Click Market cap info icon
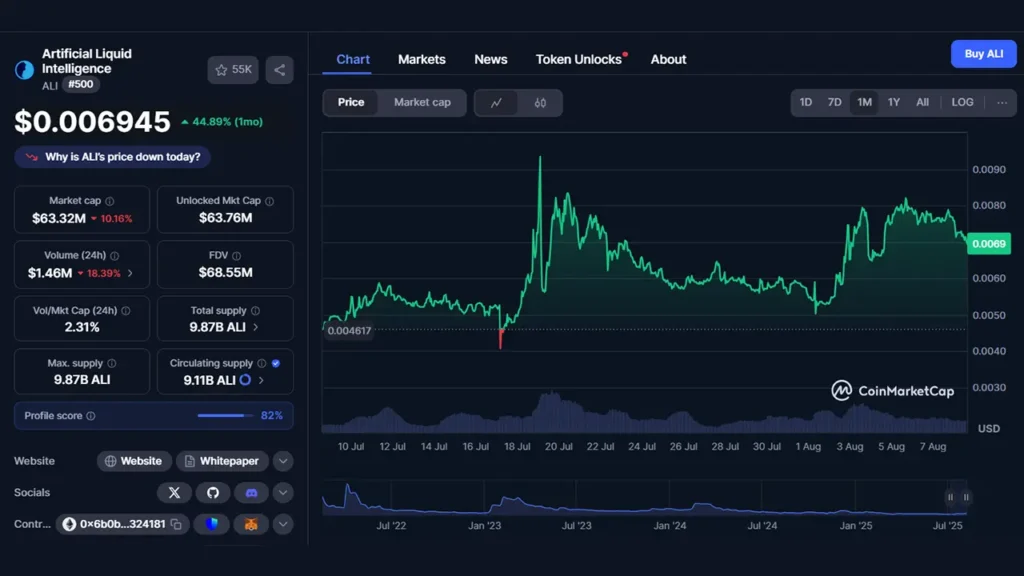 [x=110, y=201]
